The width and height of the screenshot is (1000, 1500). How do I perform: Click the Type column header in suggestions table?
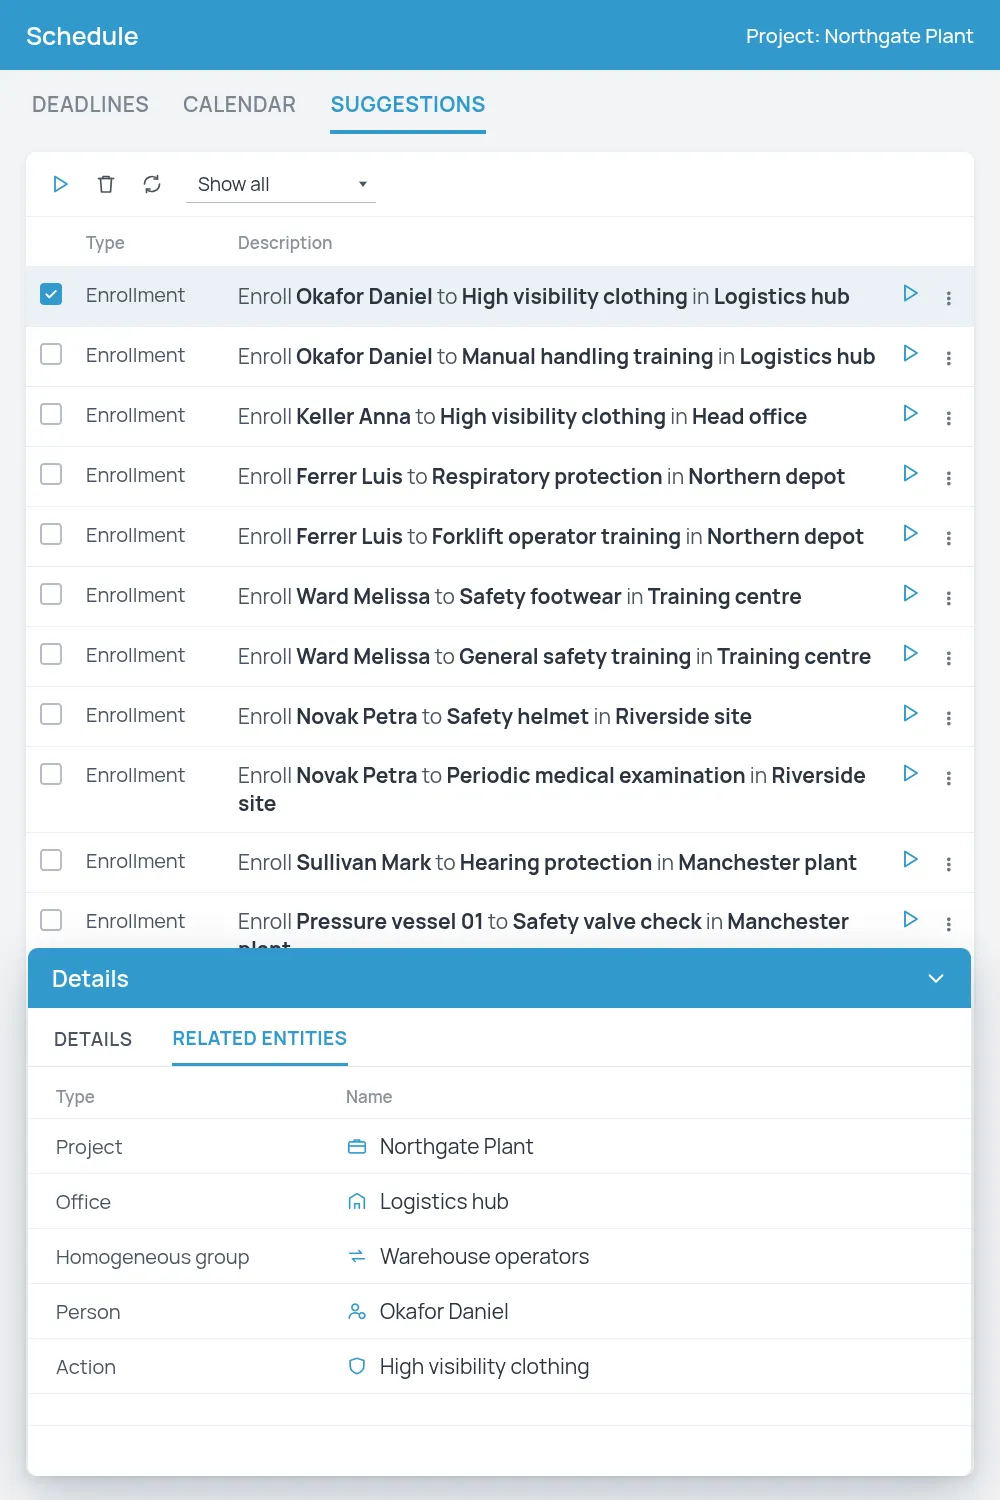click(x=105, y=243)
